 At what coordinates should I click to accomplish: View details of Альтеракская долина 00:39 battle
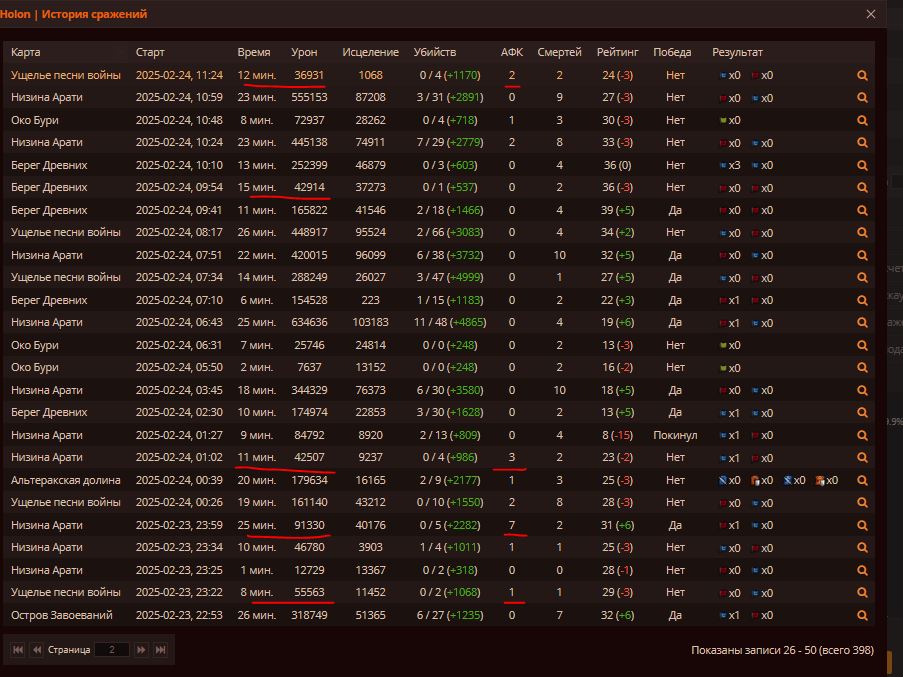coord(862,480)
